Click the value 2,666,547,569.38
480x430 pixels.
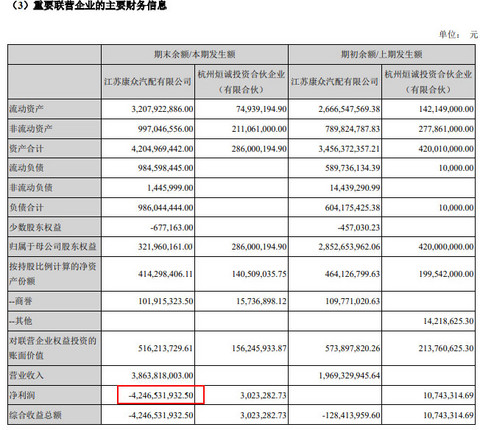click(x=349, y=109)
